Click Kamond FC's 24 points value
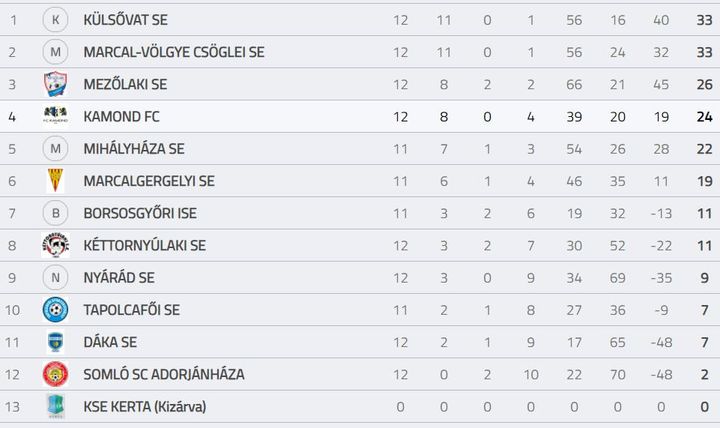 click(704, 117)
